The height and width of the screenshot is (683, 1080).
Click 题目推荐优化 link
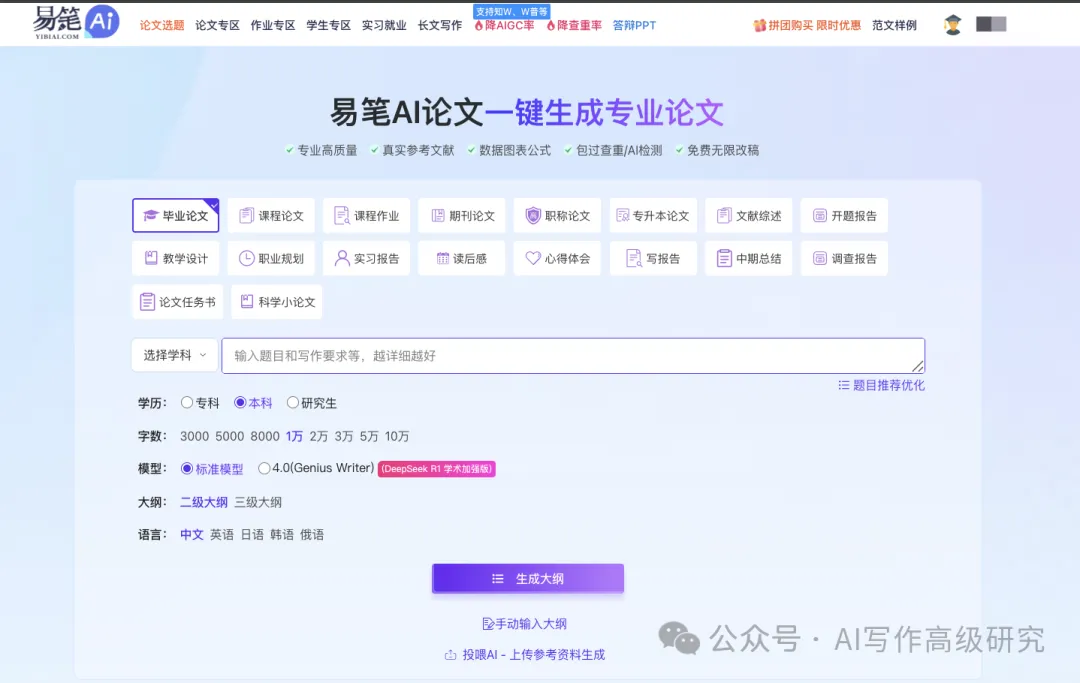pyautogui.click(x=881, y=386)
